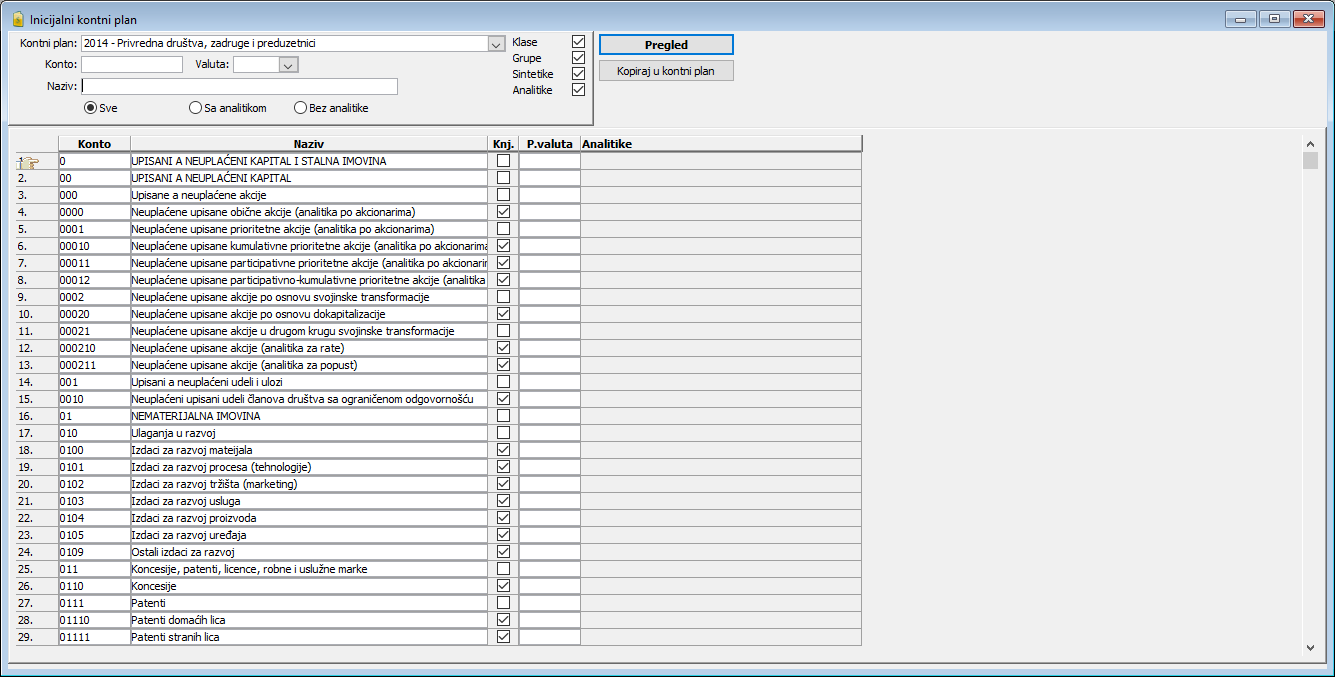Click into the Konto input field
This screenshot has width=1335, height=677.
[x=132, y=65]
